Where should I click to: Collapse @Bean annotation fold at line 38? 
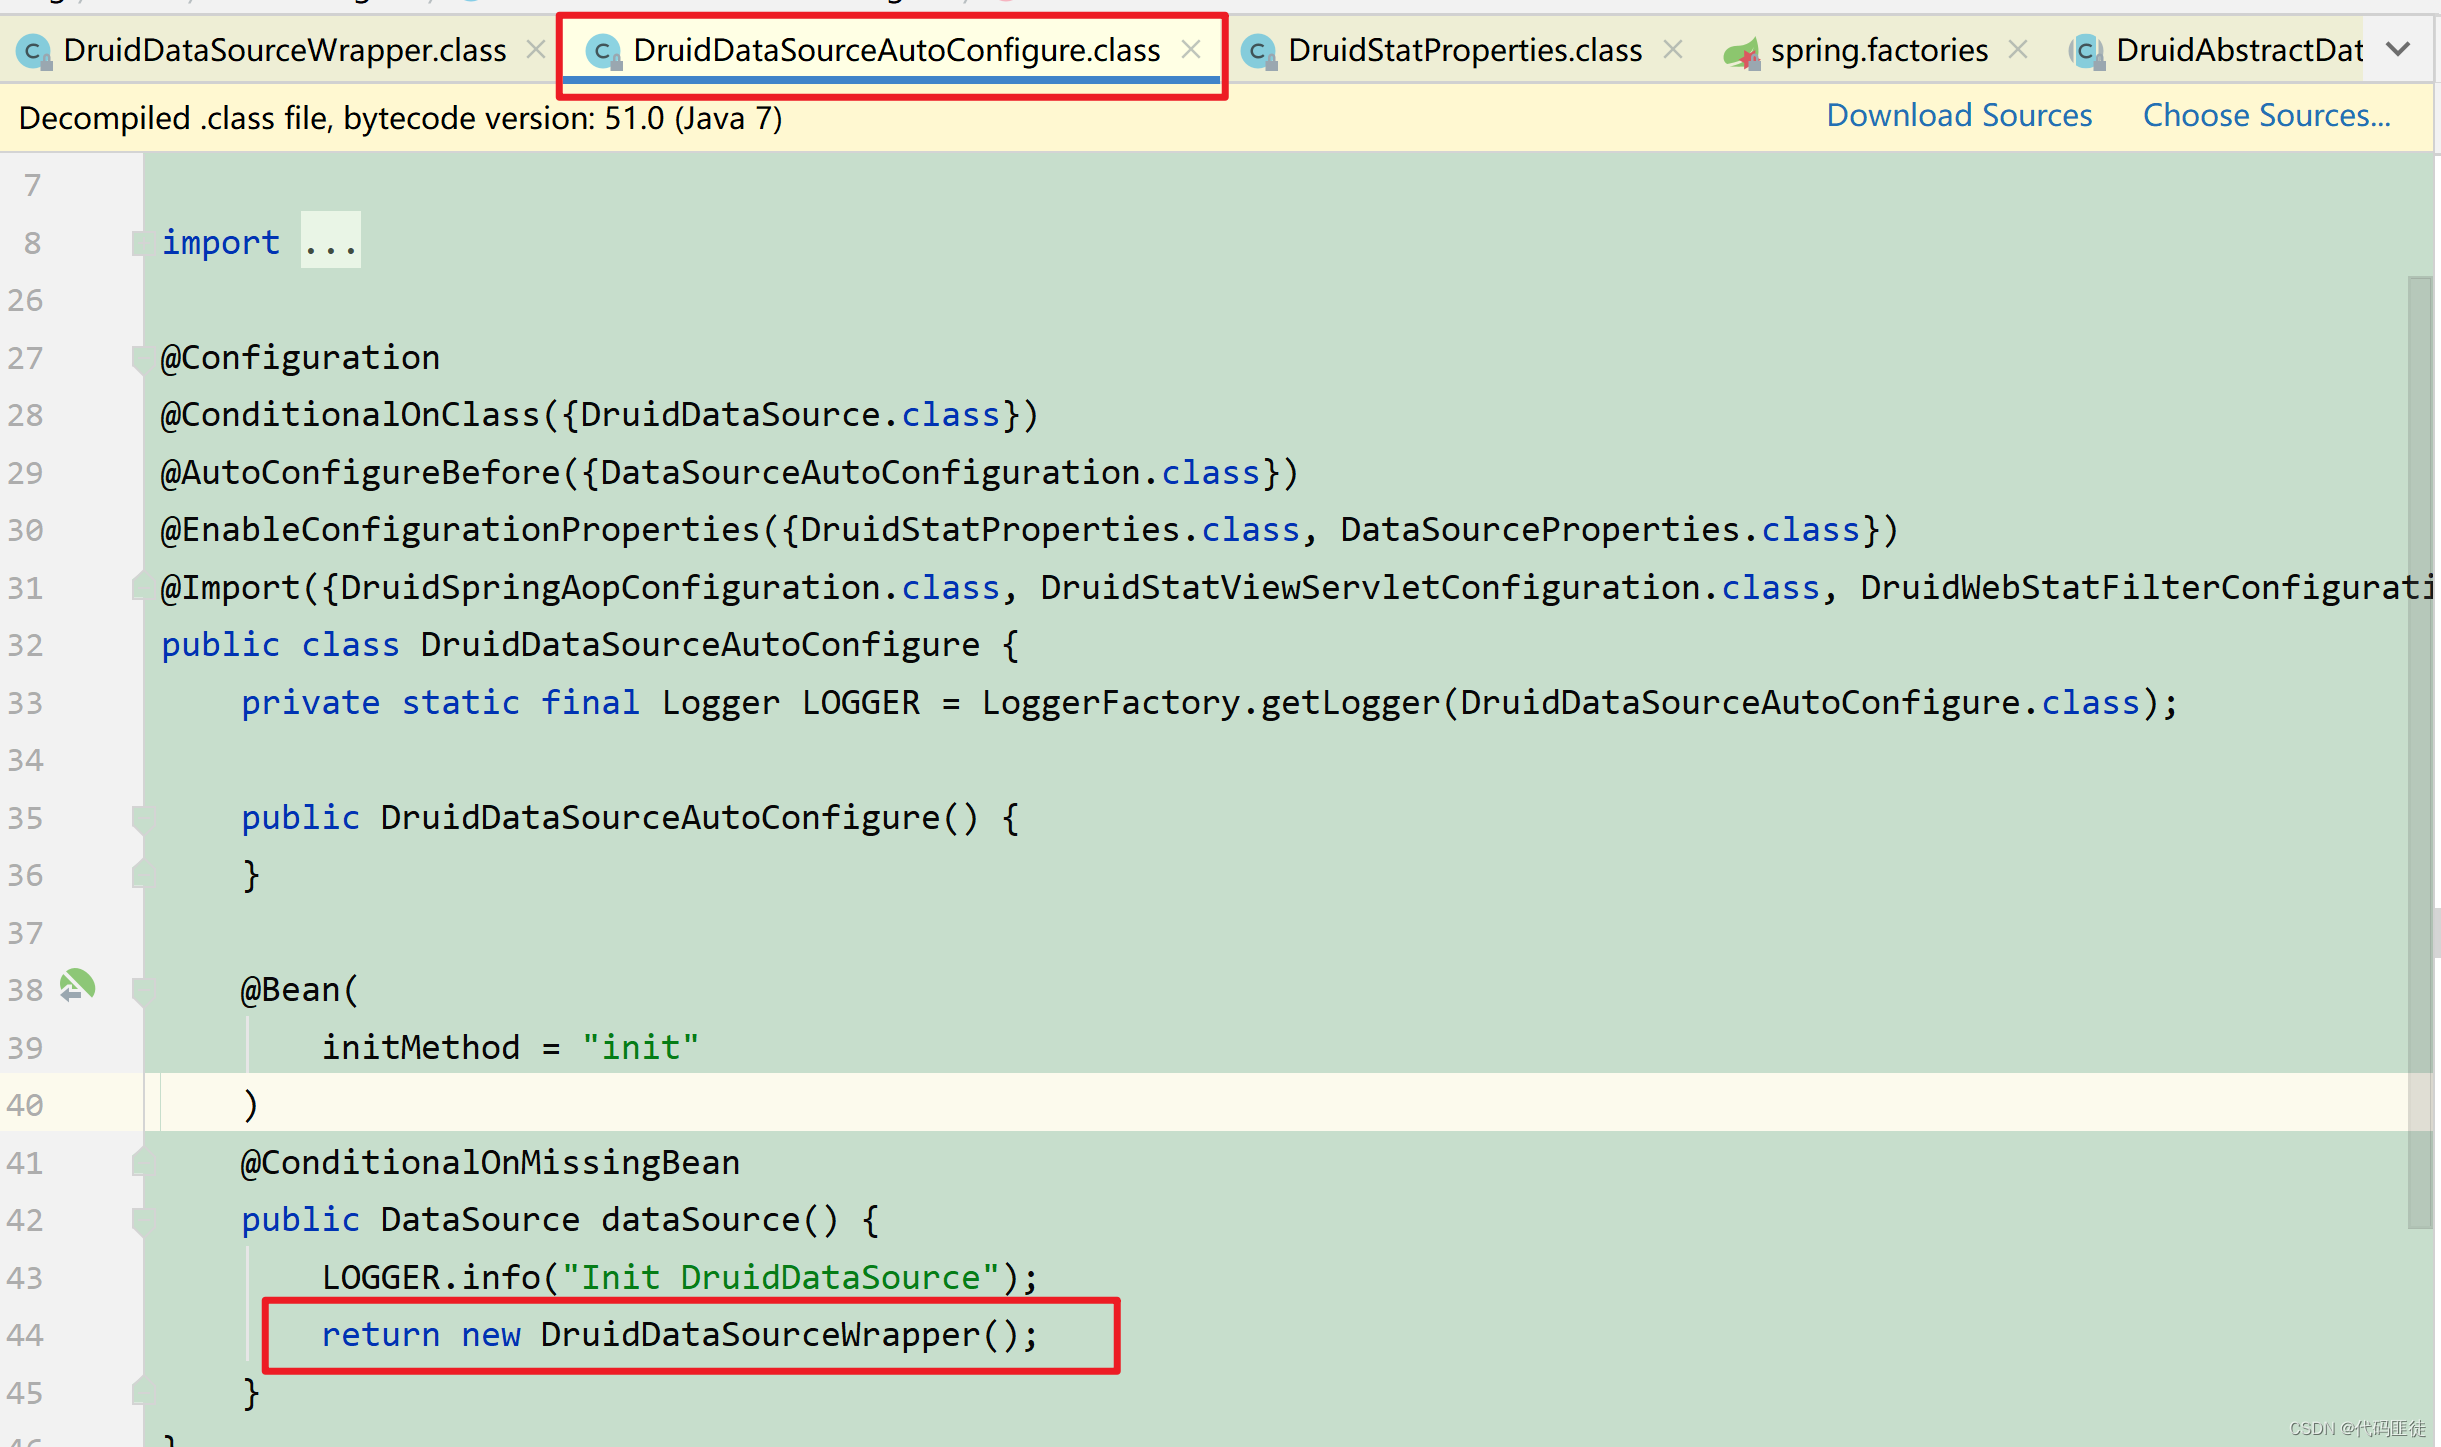coord(138,990)
